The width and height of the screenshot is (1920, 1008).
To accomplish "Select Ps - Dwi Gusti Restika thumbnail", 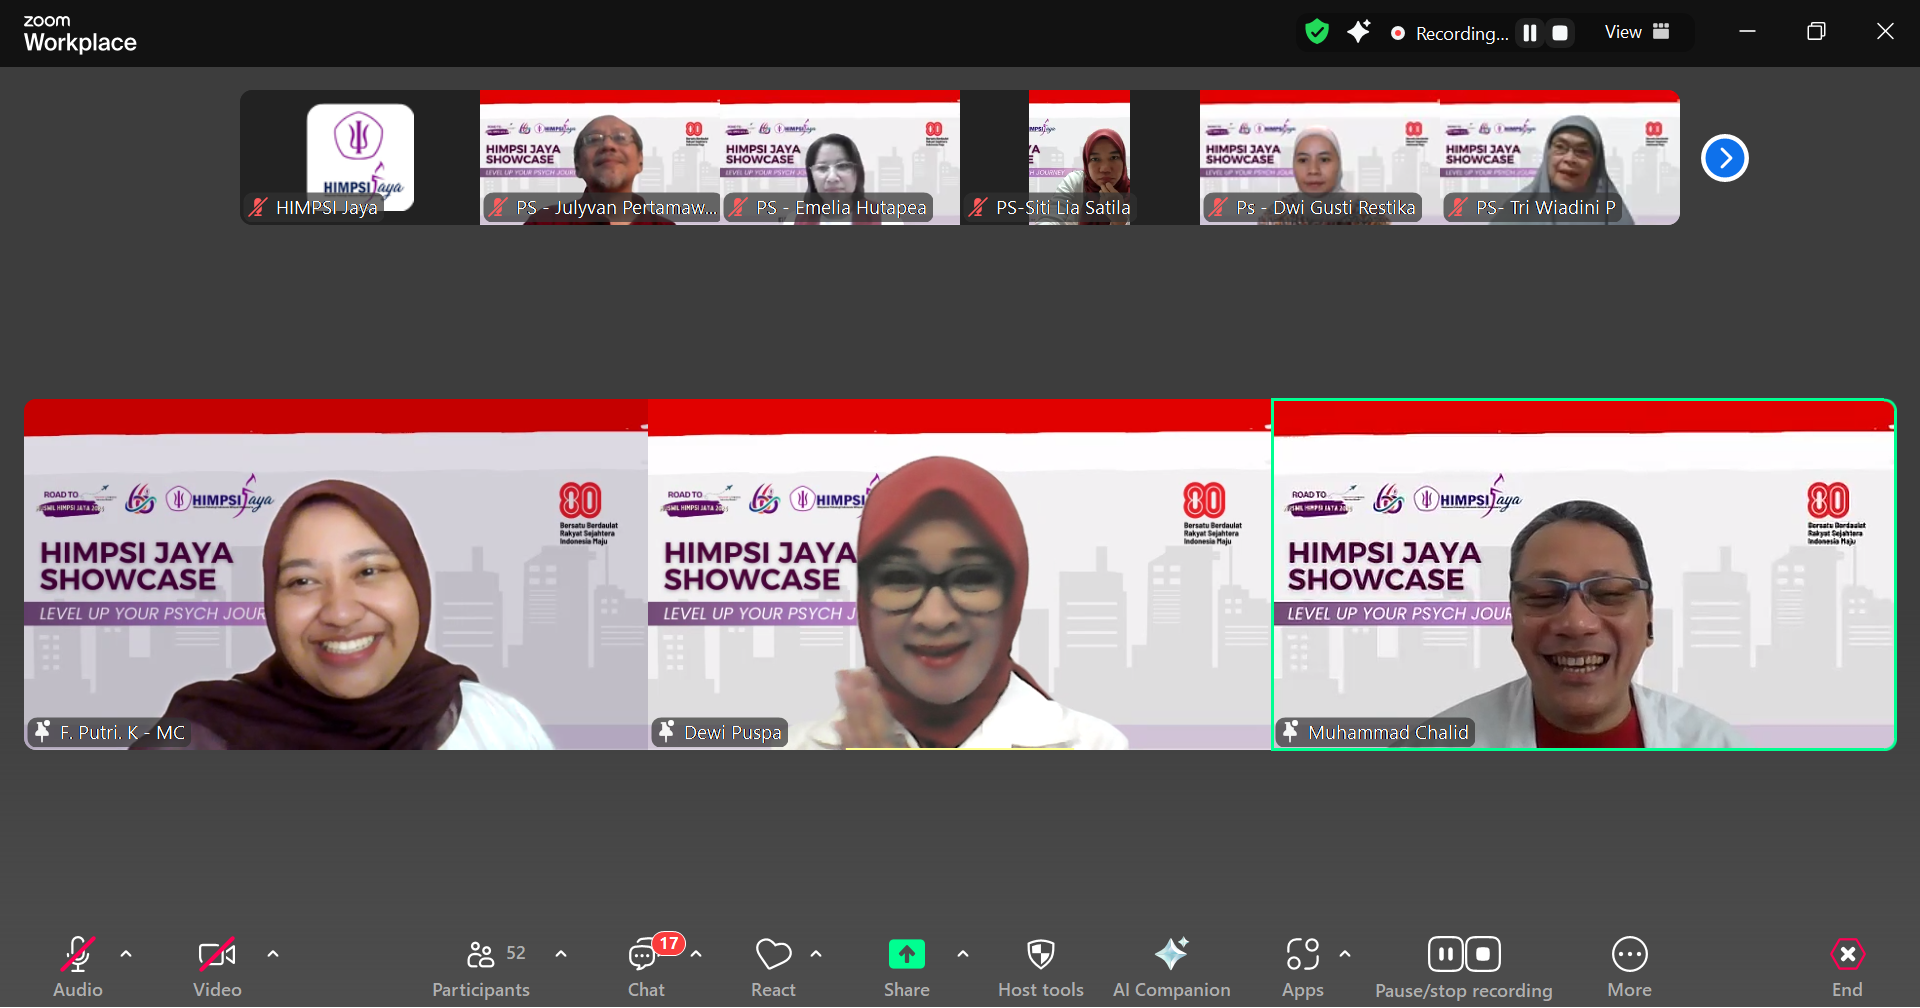I will (x=1320, y=157).
